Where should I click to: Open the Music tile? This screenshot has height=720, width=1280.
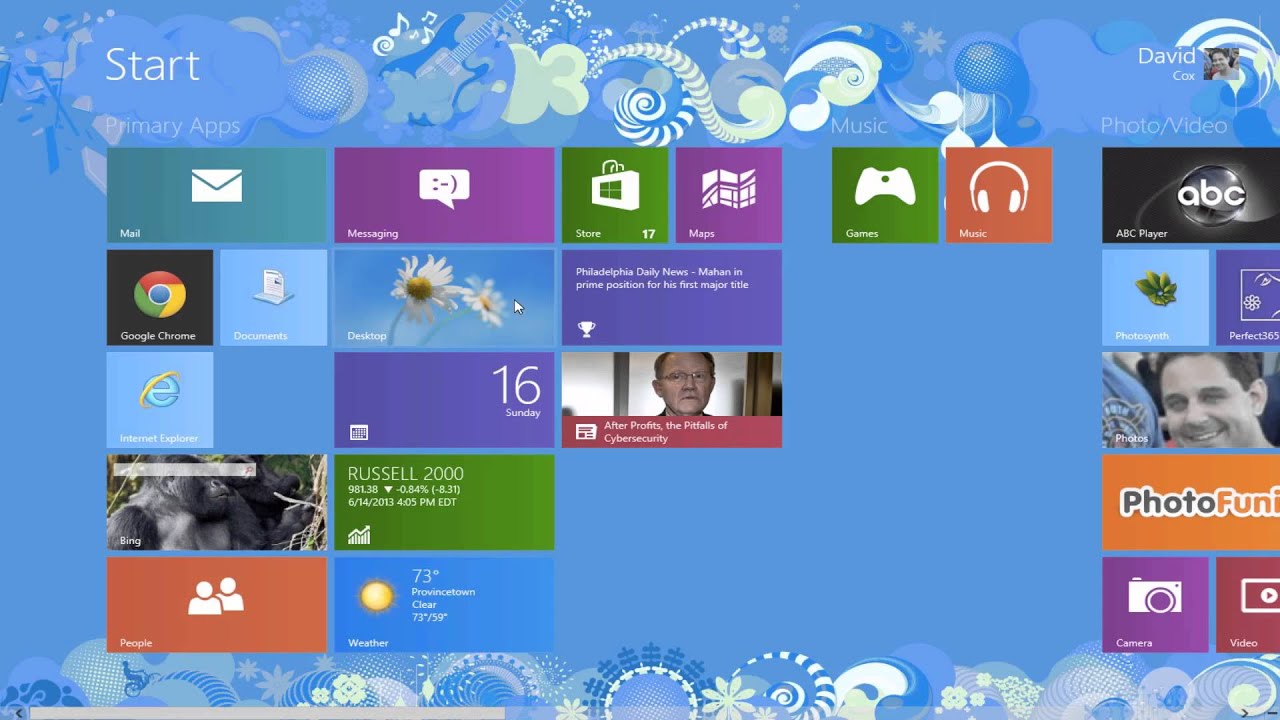tap(998, 195)
